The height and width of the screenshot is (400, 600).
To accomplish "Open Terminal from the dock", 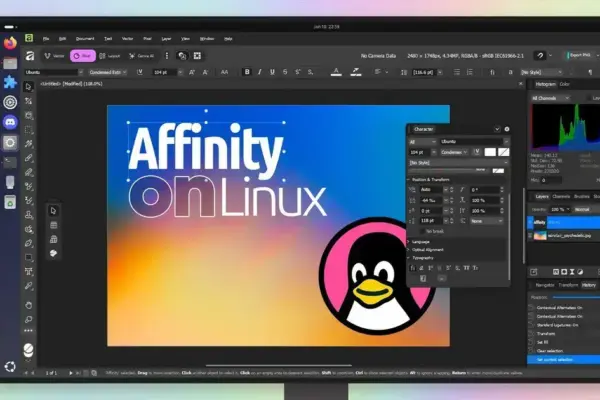I will (x=10, y=162).
